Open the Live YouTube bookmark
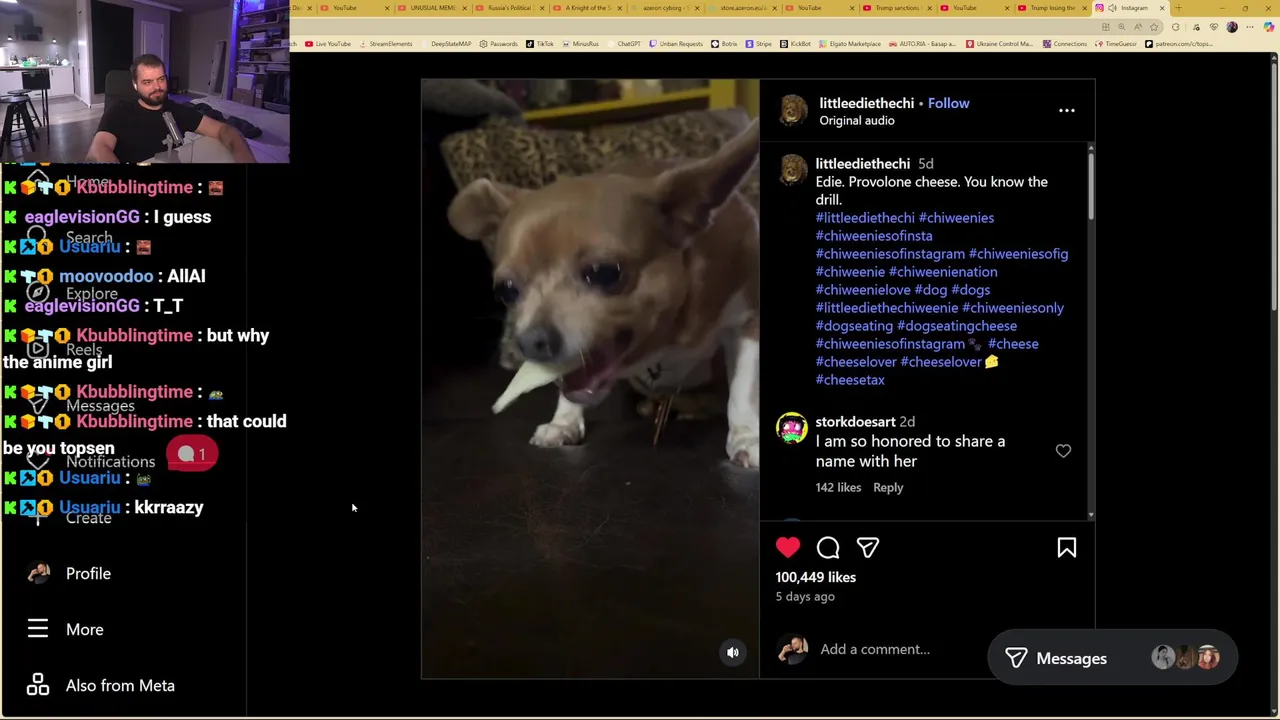Viewport: 1280px width, 720px height. coord(327,44)
